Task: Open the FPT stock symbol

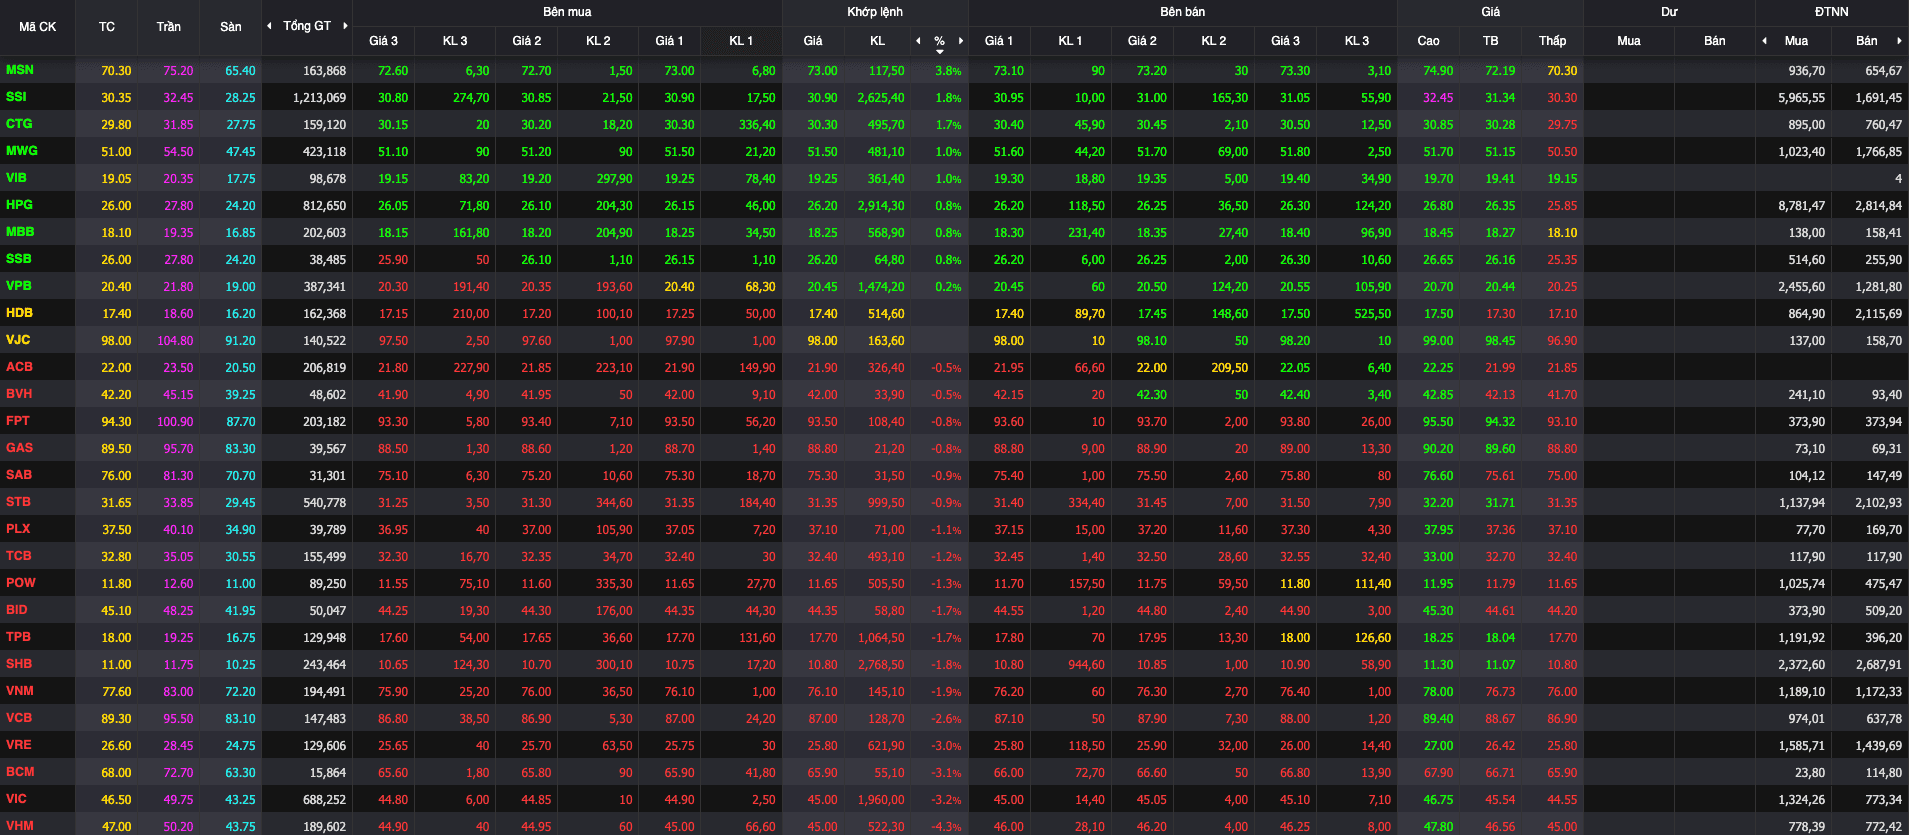Action: click(18, 421)
